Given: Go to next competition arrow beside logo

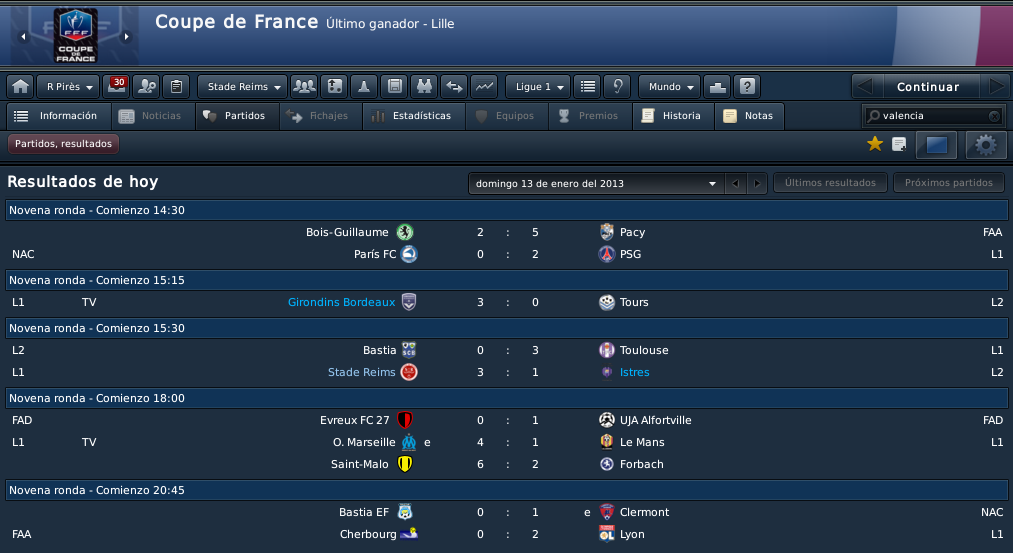Looking at the screenshot, I should [127, 37].
